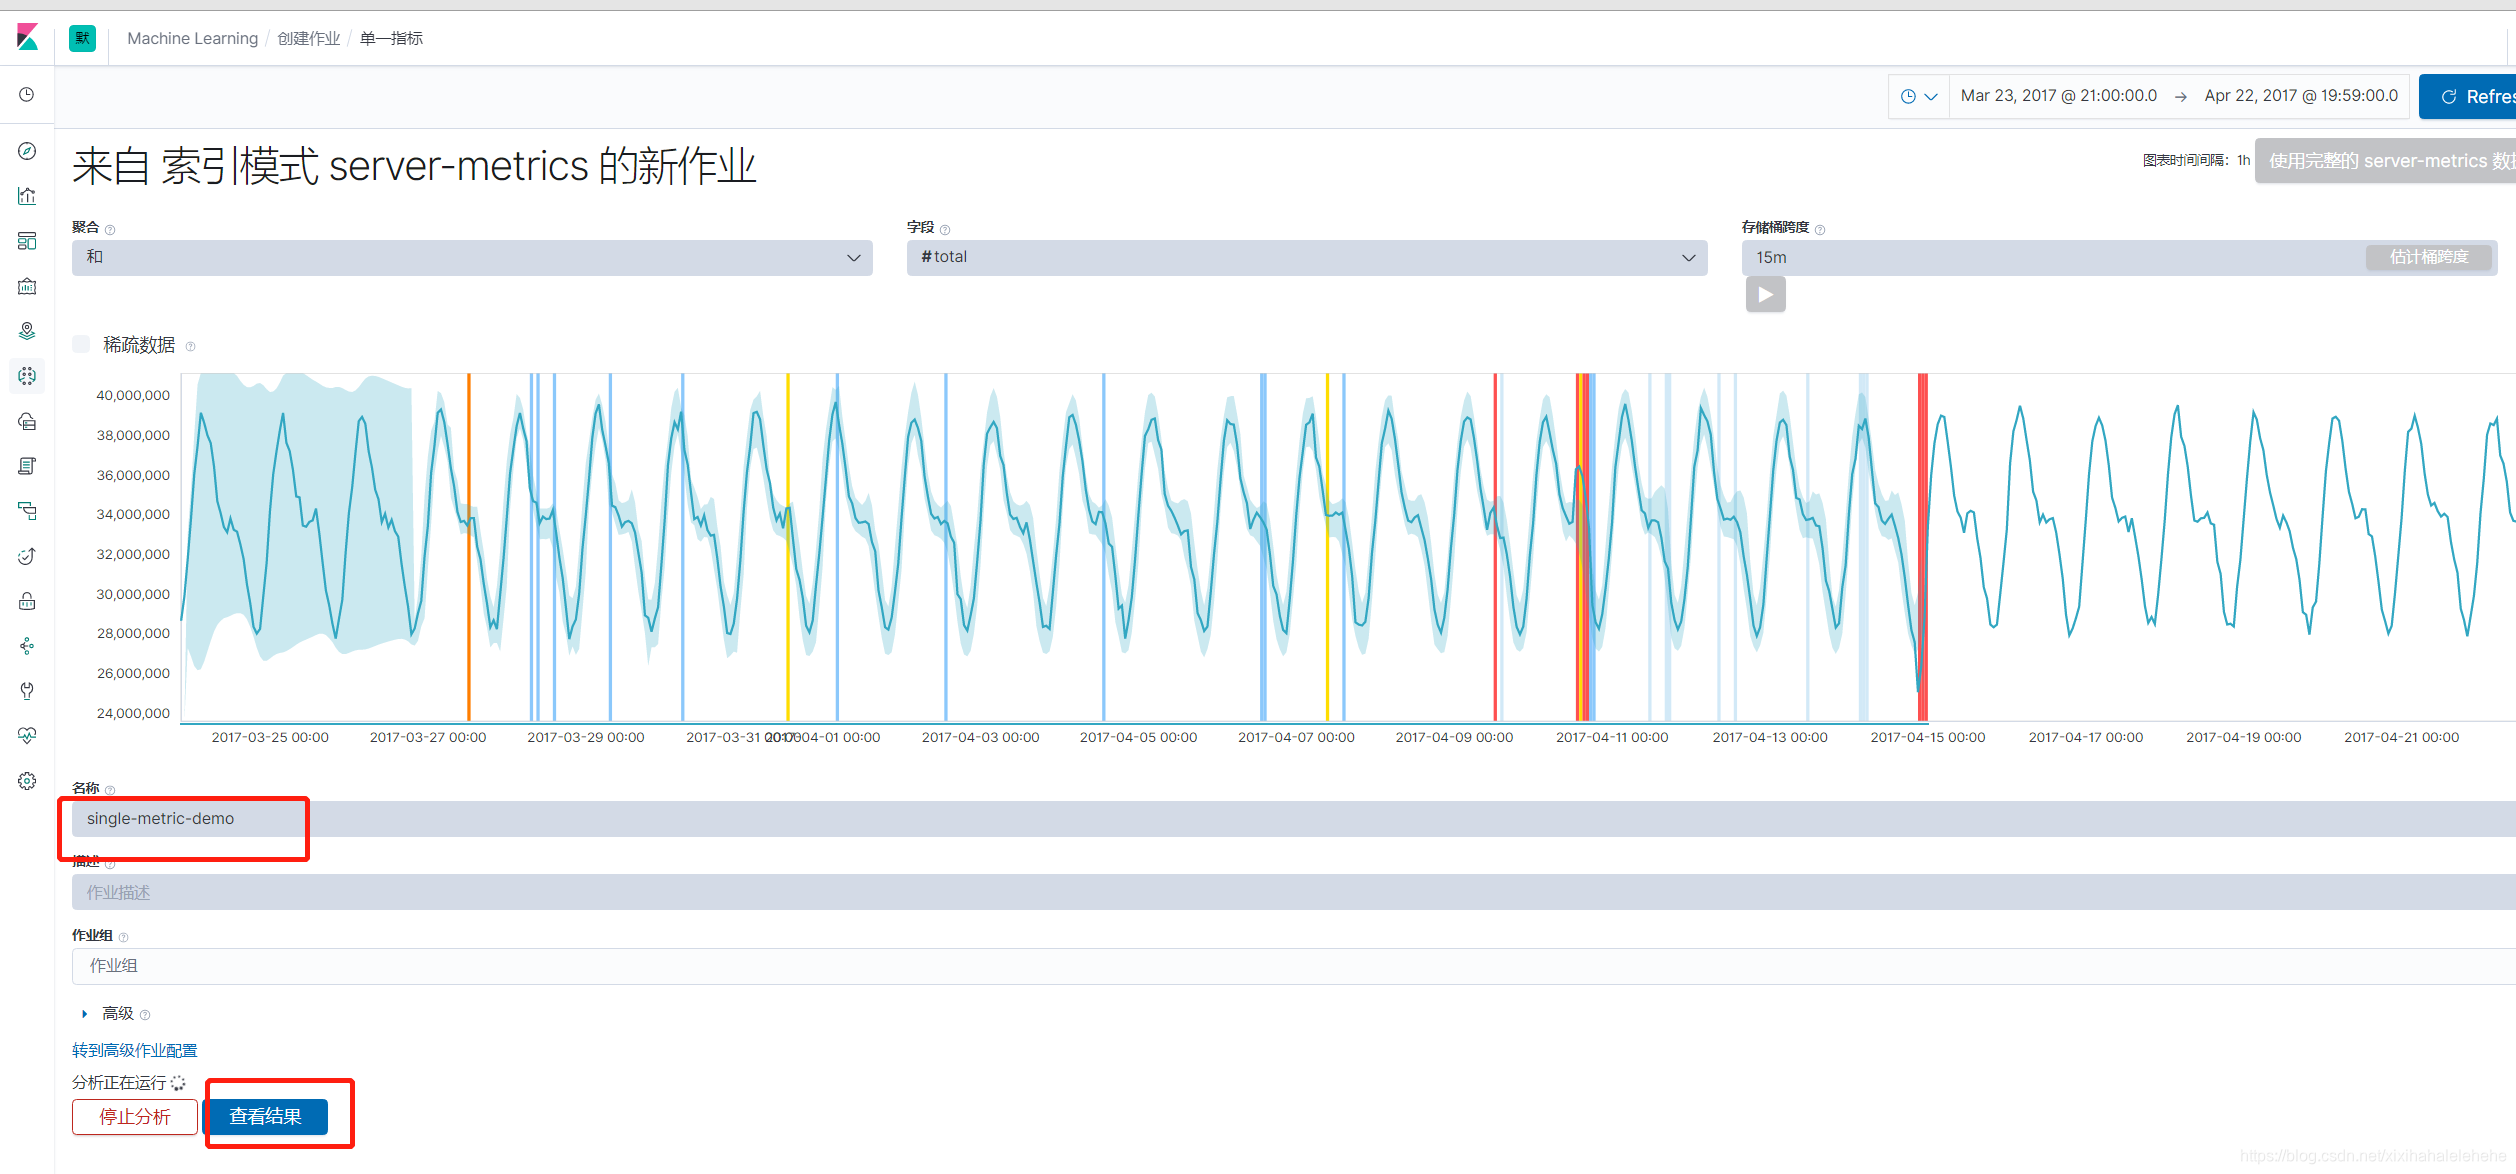
Task: Focus the 作业描述 description field
Action: point(1294,892)
